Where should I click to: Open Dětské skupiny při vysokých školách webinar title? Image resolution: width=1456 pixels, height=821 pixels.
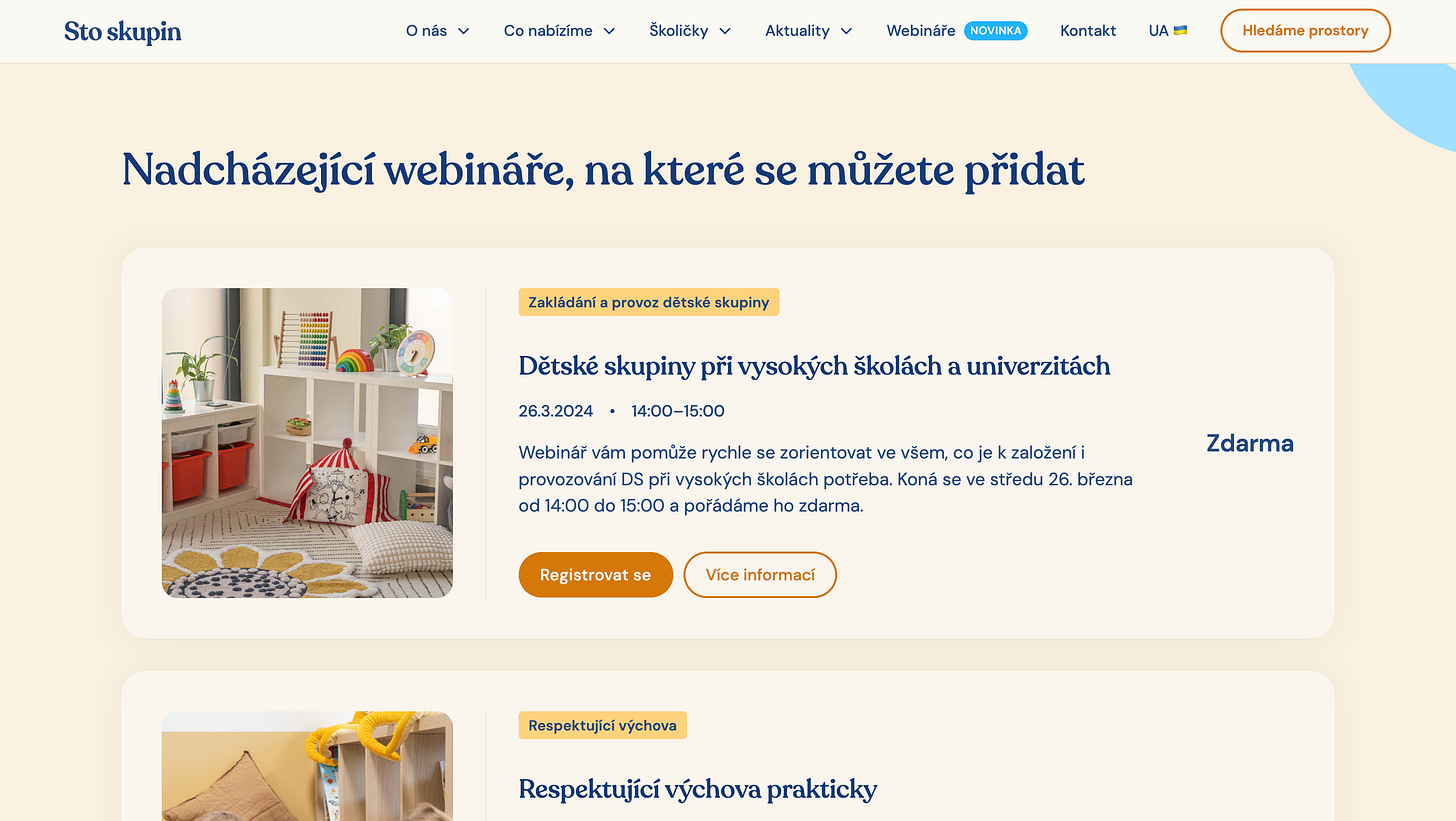[x=814, y=366]
